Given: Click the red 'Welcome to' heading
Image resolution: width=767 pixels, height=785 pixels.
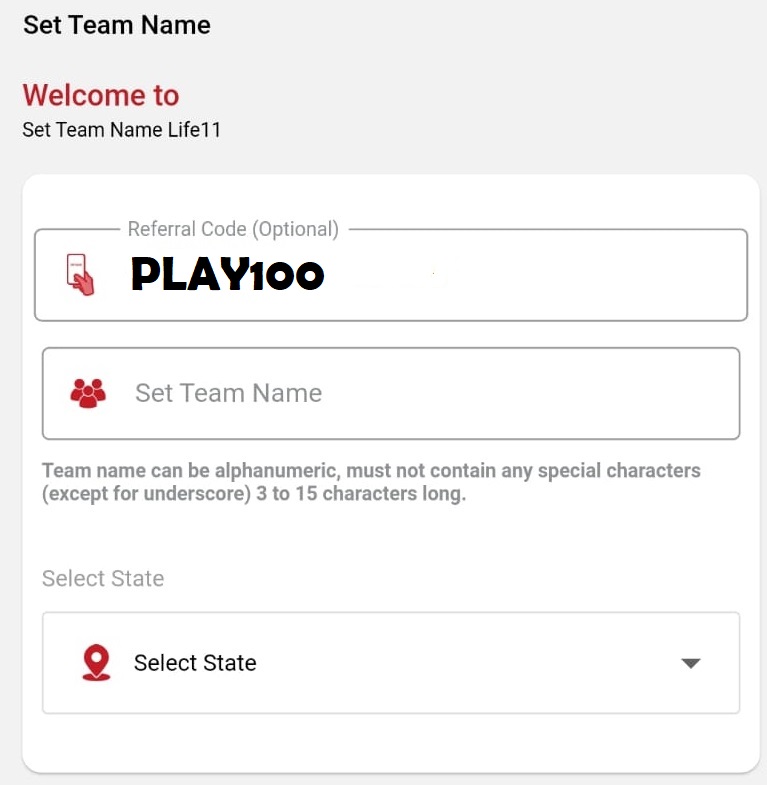Looking at the screenshot, I should point(101,95).
